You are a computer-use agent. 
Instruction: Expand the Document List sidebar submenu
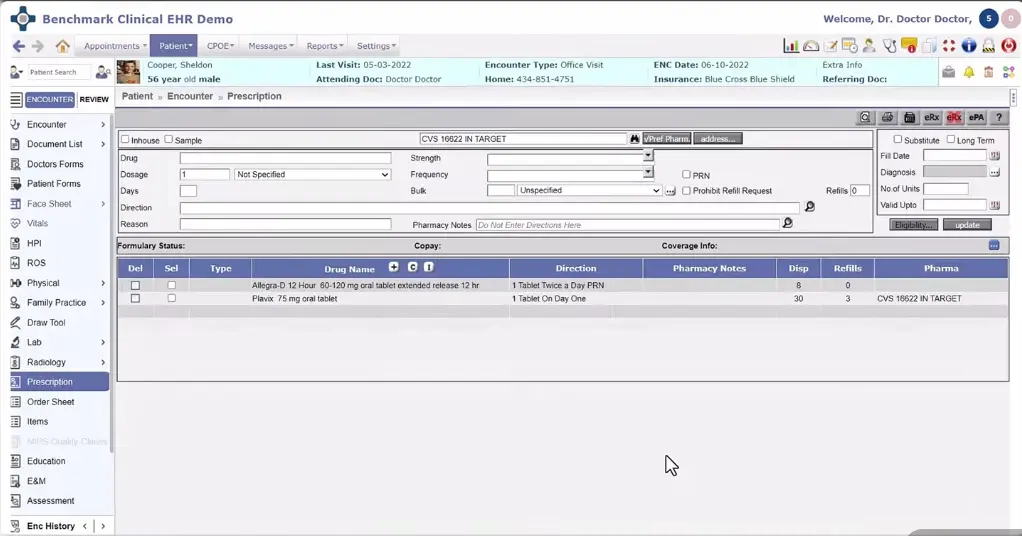[103, 144]
